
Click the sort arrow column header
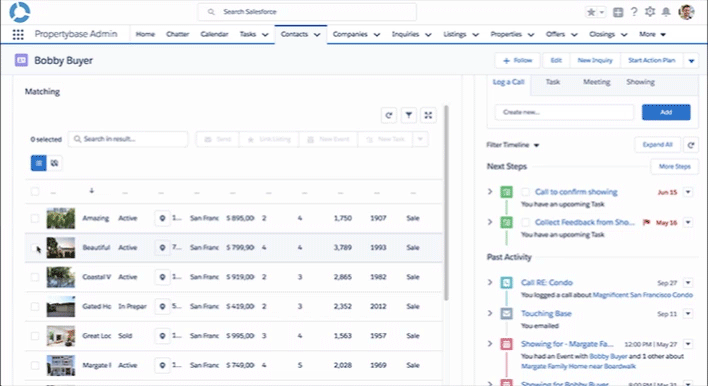coord(91,191)
